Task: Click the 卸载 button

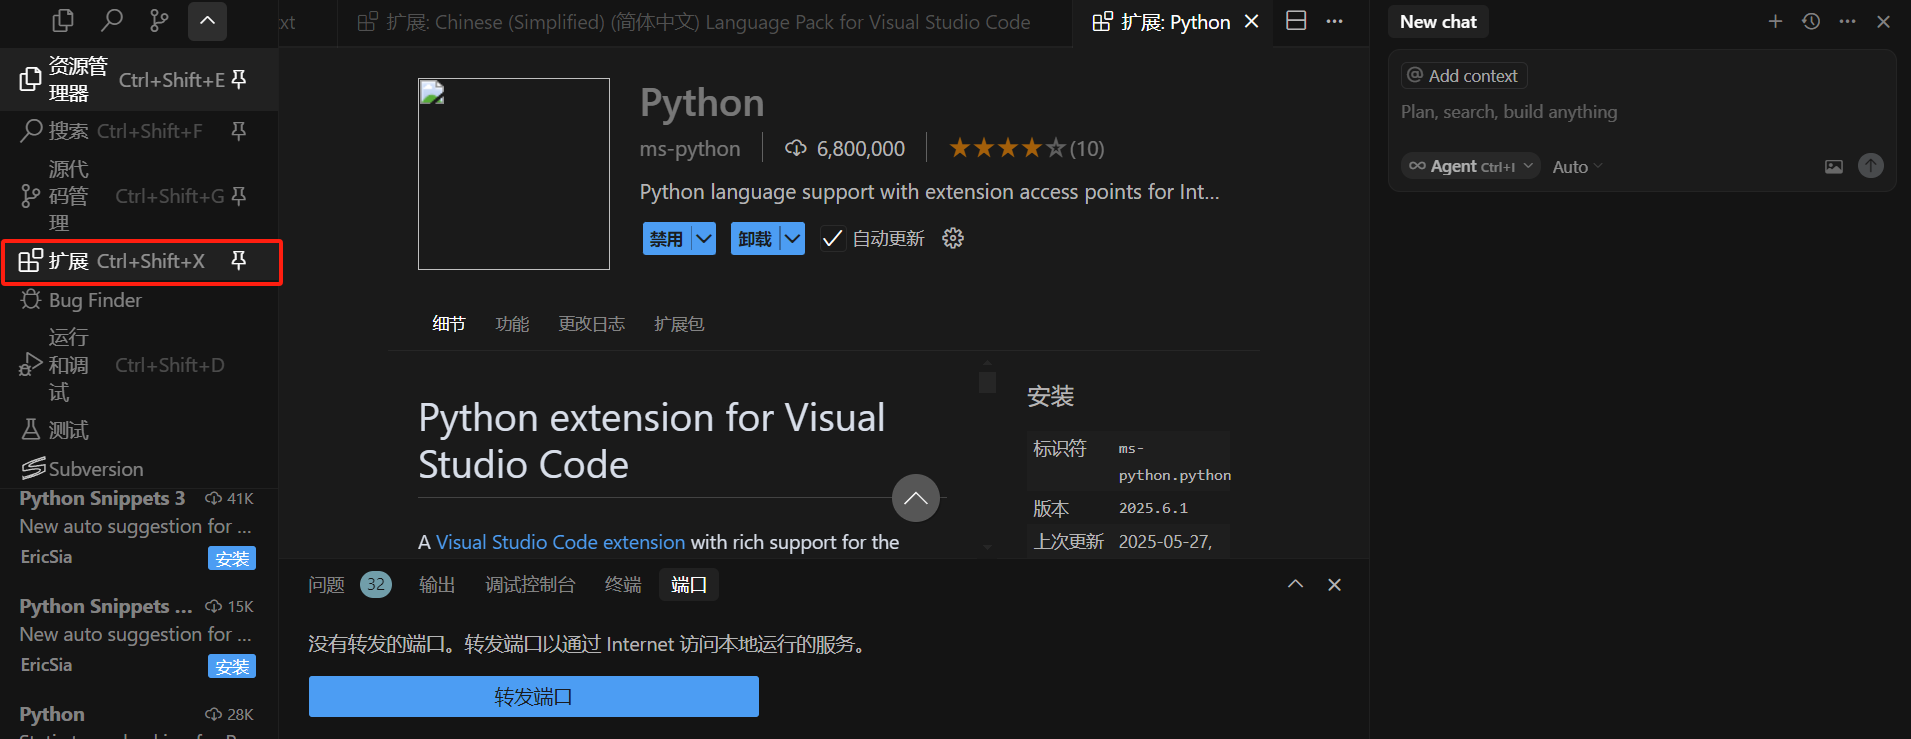Action: coord(755,239)
